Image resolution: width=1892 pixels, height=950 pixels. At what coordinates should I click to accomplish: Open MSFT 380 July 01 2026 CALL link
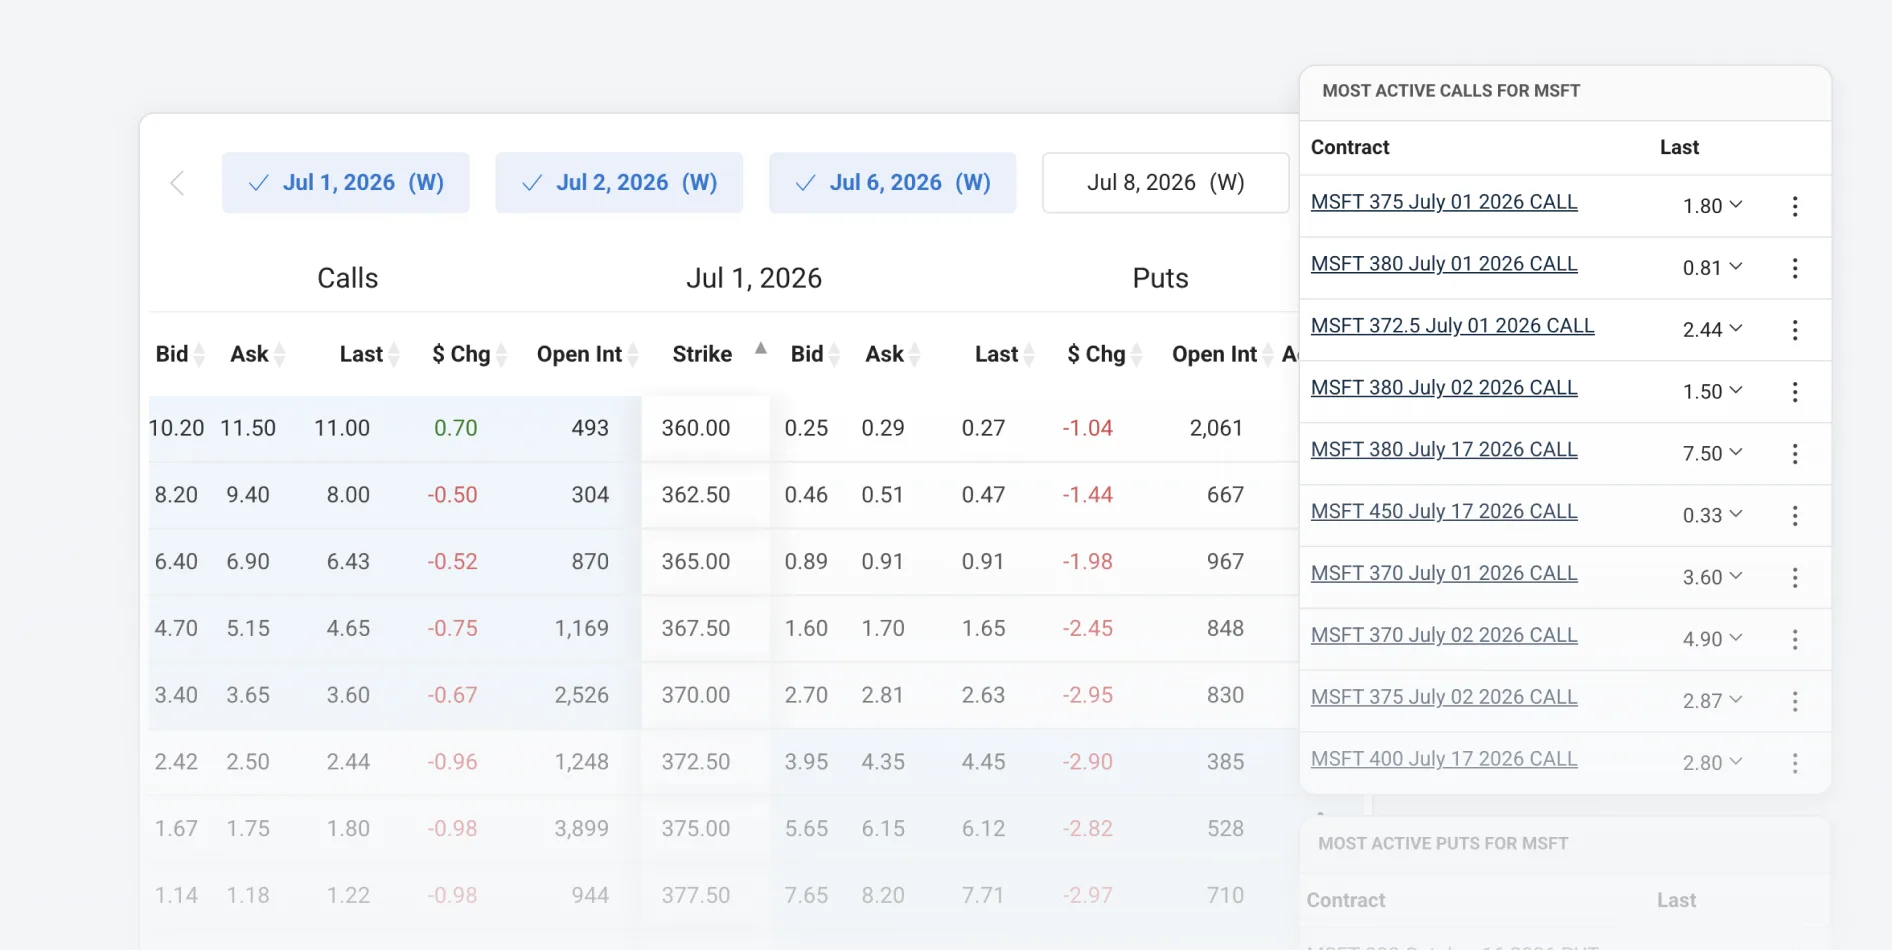point(1444,264)
